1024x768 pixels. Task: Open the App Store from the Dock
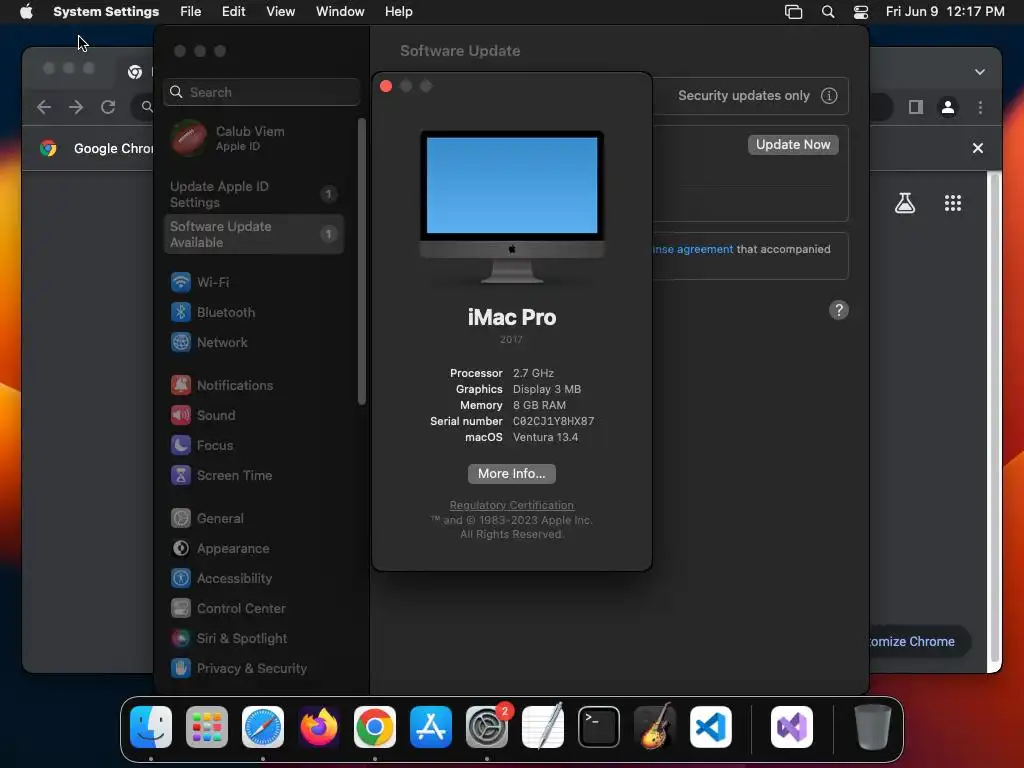tap(431, 727)
